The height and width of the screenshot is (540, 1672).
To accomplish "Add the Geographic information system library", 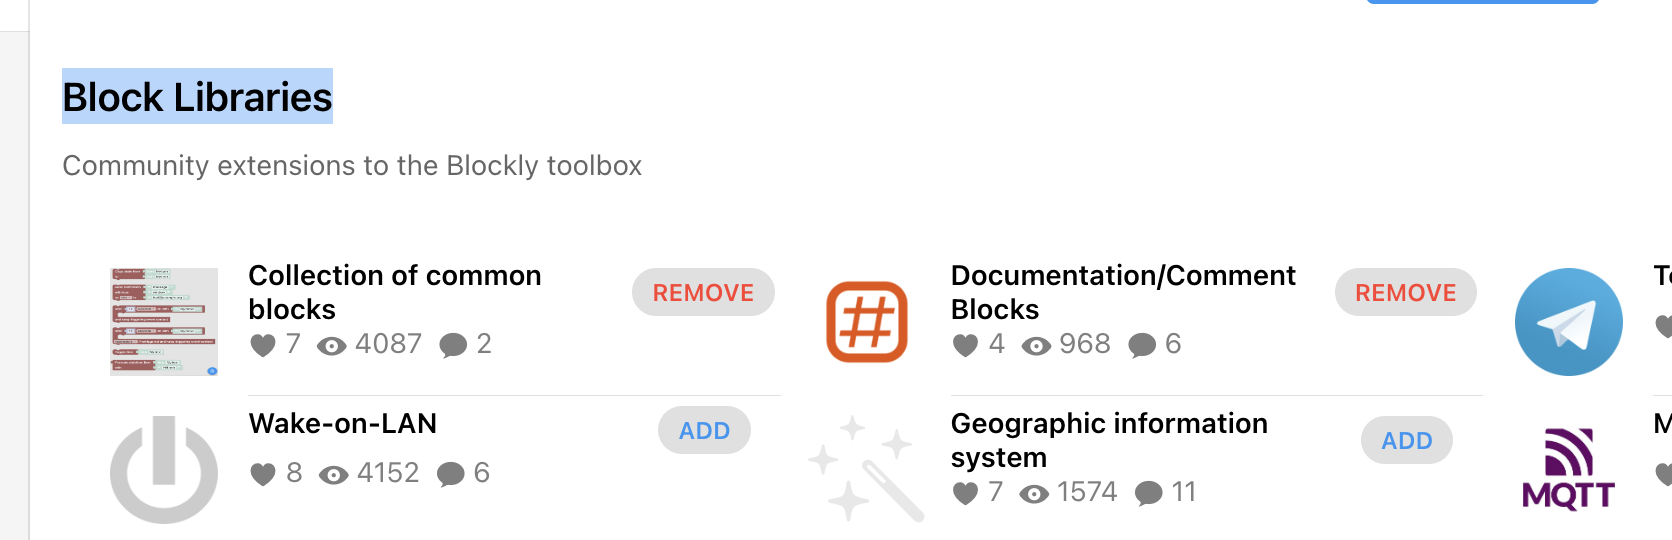I will [x=1406, y=440].
